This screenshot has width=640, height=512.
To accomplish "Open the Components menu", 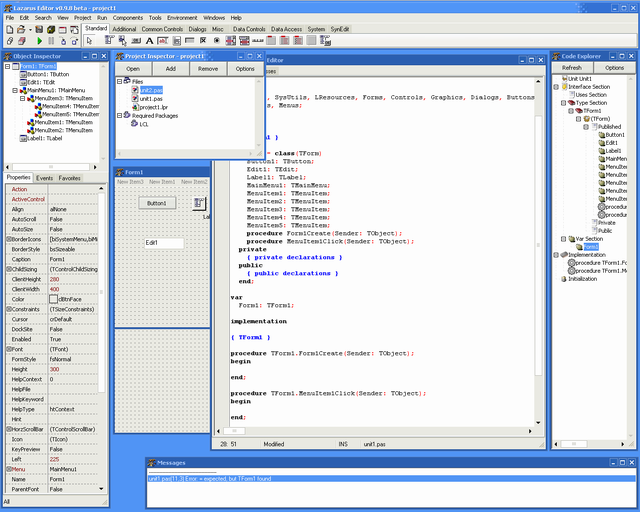I will click(127, 18).
